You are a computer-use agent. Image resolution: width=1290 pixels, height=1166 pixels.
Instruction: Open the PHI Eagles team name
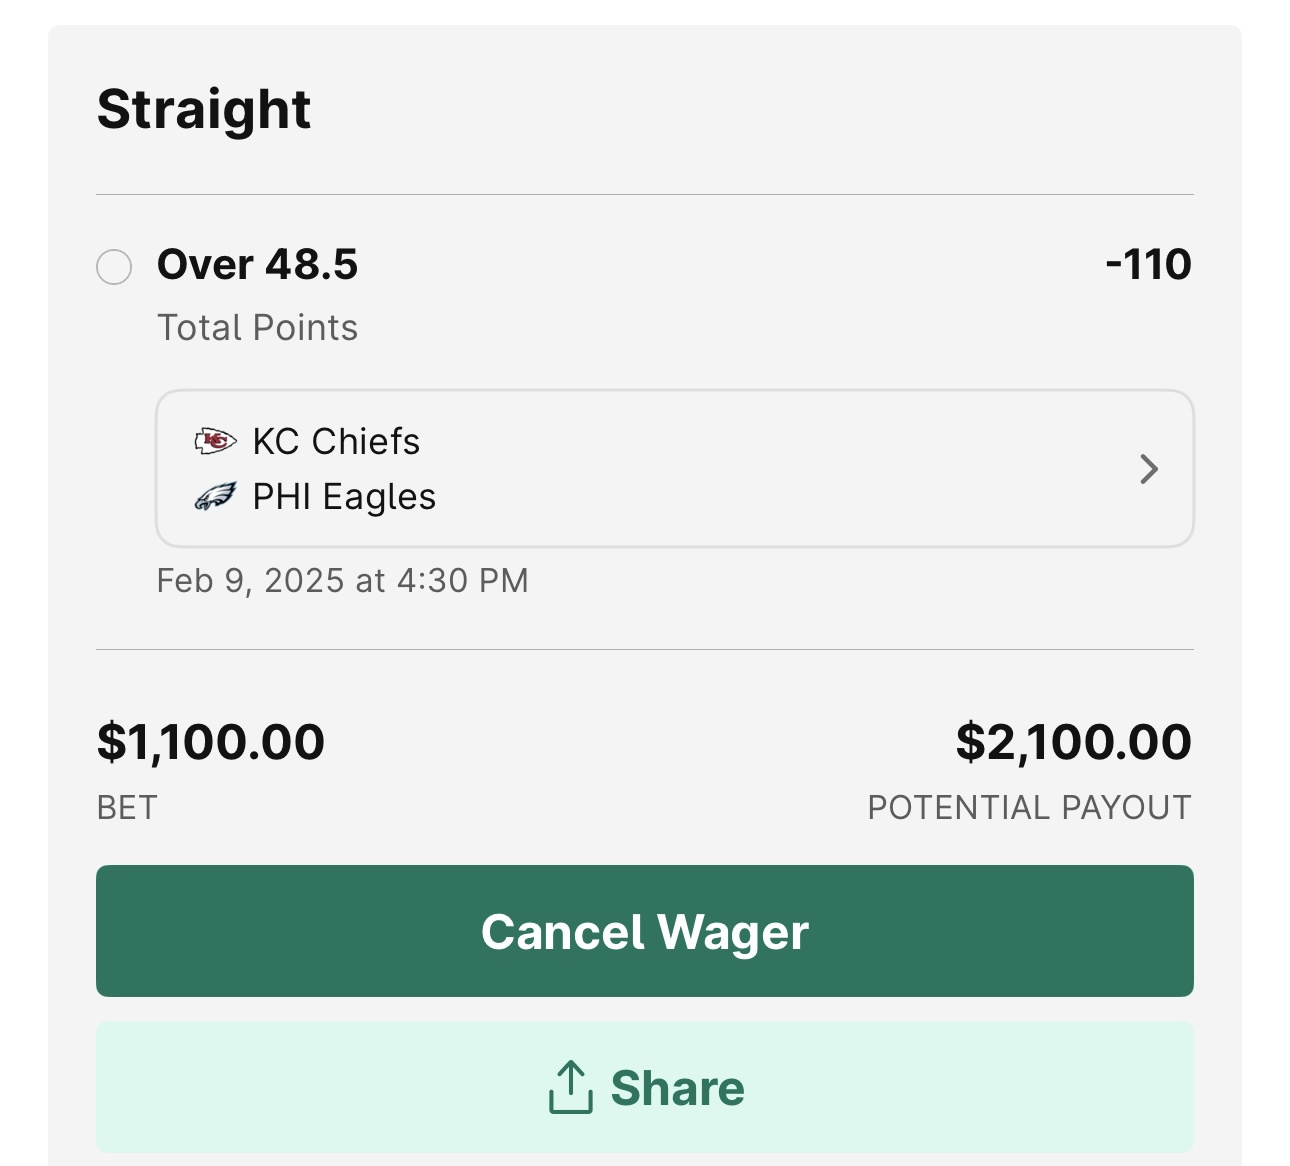pyautogui.click(x=344, y=497)
